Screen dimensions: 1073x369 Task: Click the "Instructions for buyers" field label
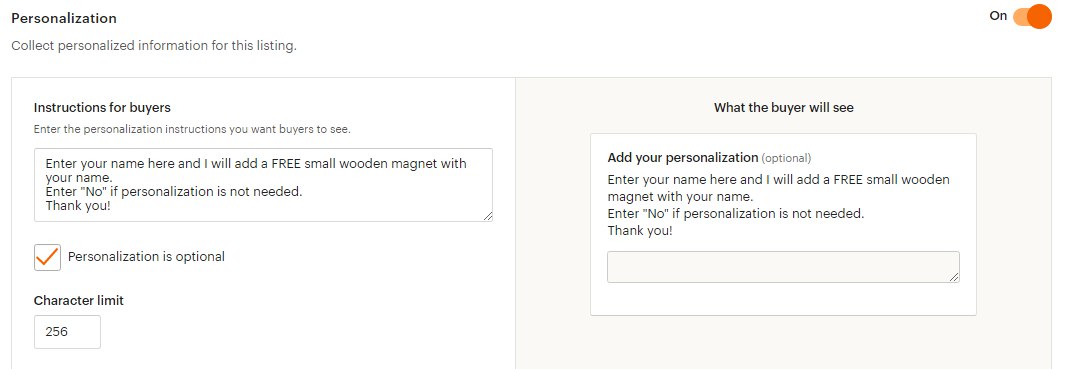pos(102,107)
